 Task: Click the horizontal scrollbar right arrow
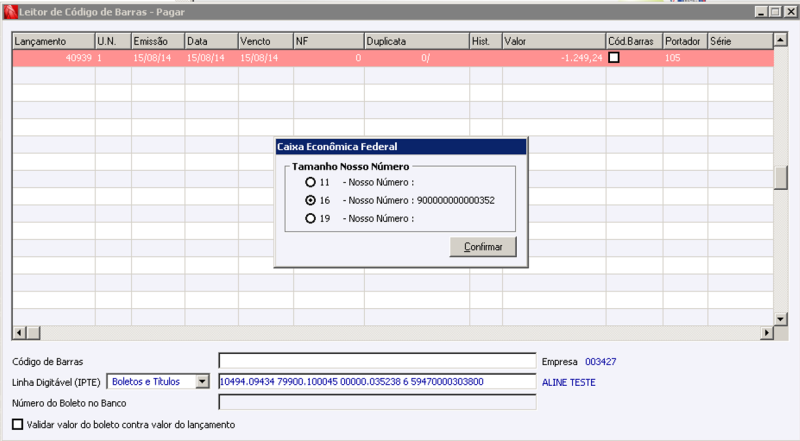767,333
